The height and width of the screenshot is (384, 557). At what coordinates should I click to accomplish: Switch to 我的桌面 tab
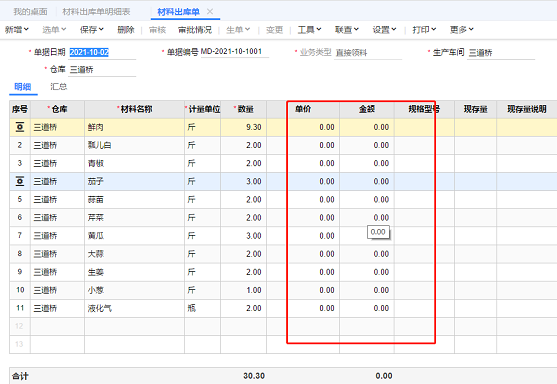[30, 12]
